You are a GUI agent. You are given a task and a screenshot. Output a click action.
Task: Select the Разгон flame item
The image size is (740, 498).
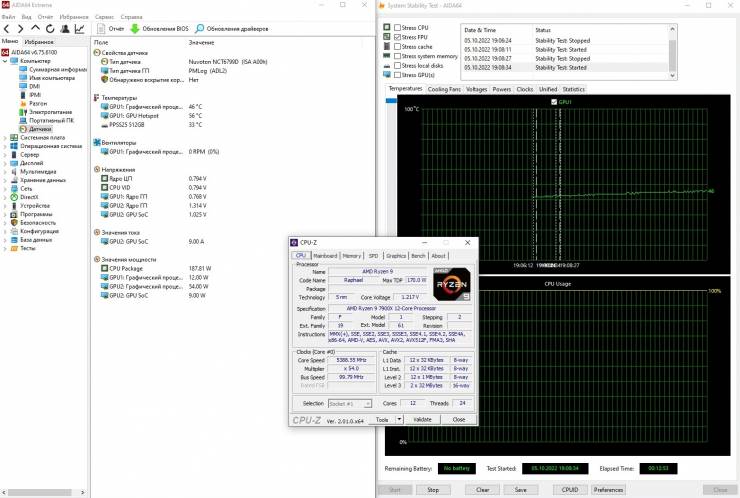34,103
